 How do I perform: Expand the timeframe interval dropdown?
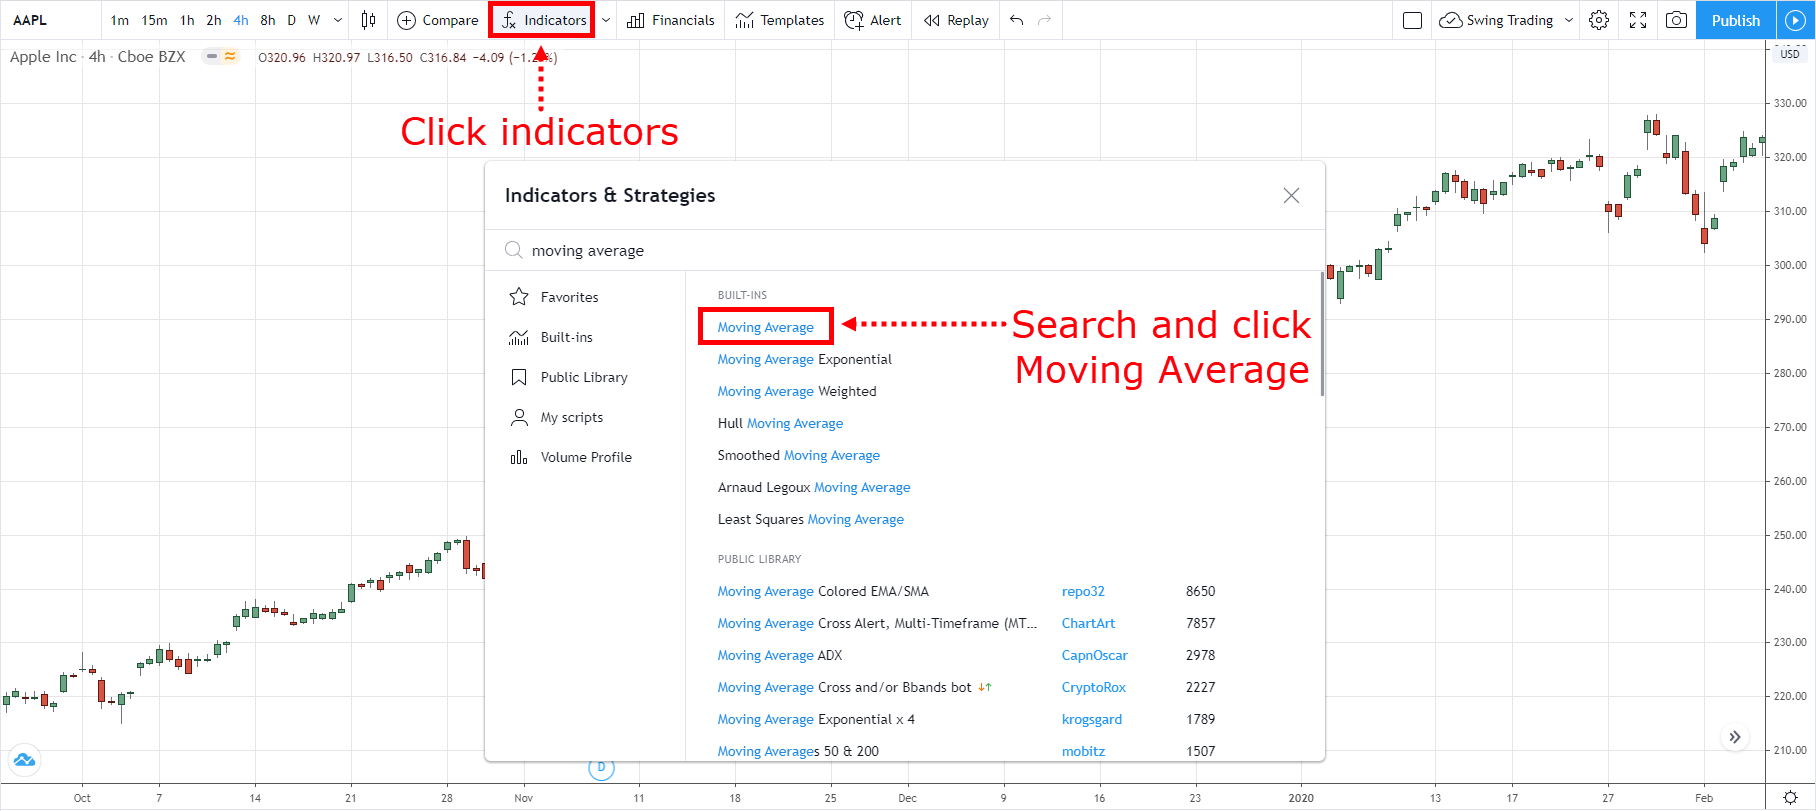338,20
